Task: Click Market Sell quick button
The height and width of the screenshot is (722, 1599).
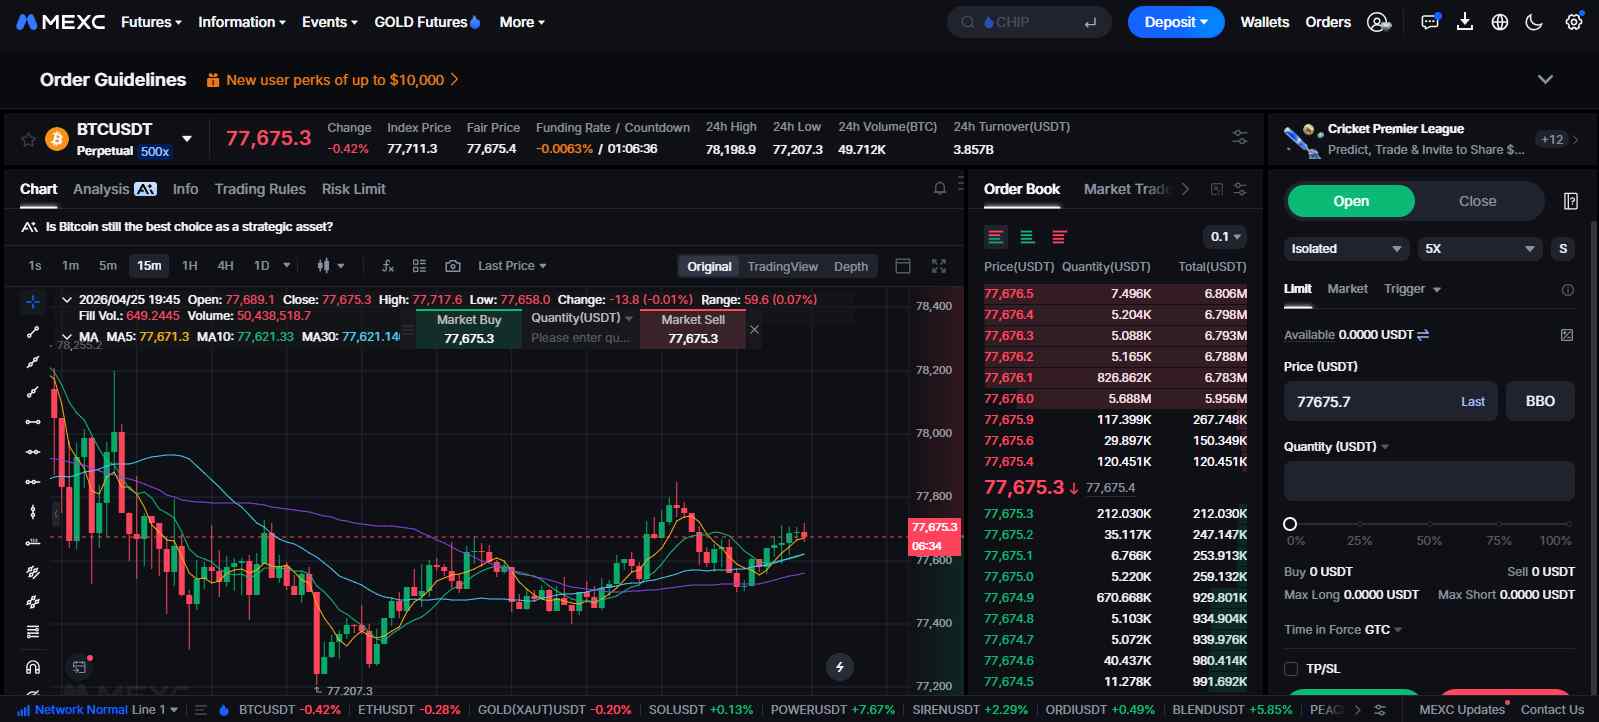Action: tap(693, 329)
